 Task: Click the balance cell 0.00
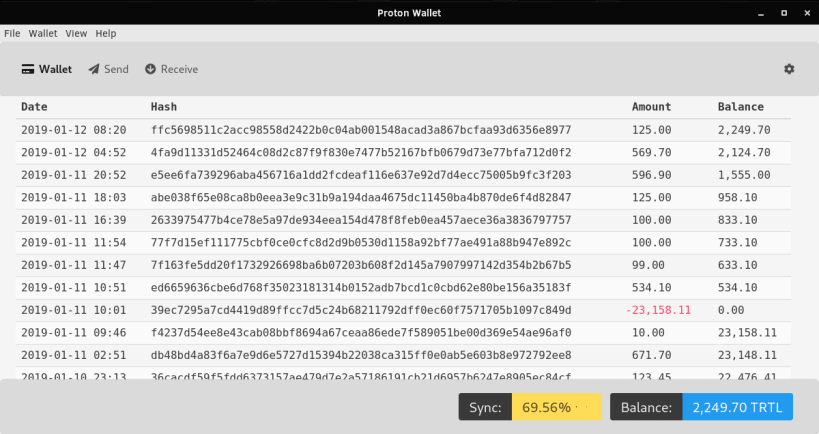pyautogui.click(x=731, y=310)
